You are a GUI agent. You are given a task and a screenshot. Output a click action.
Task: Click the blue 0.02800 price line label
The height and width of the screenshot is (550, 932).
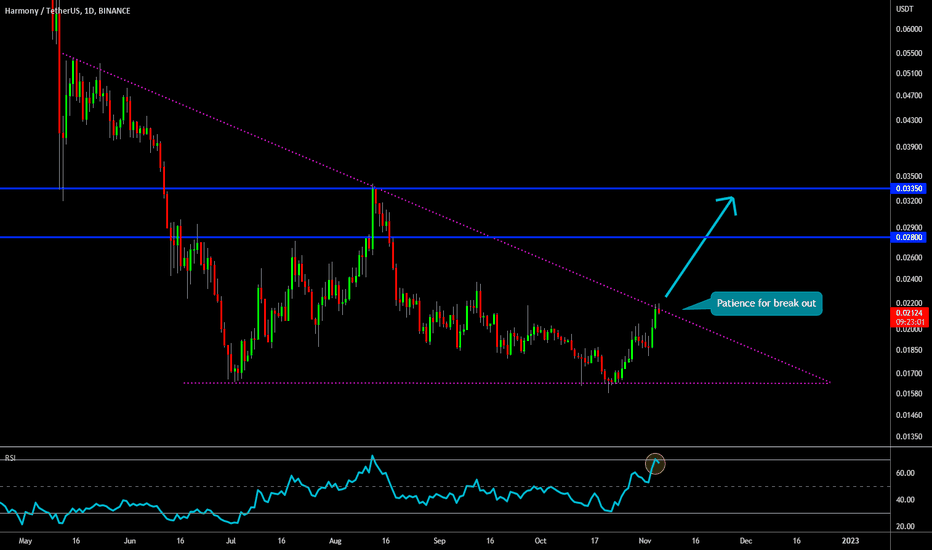[x=909, y=237]
